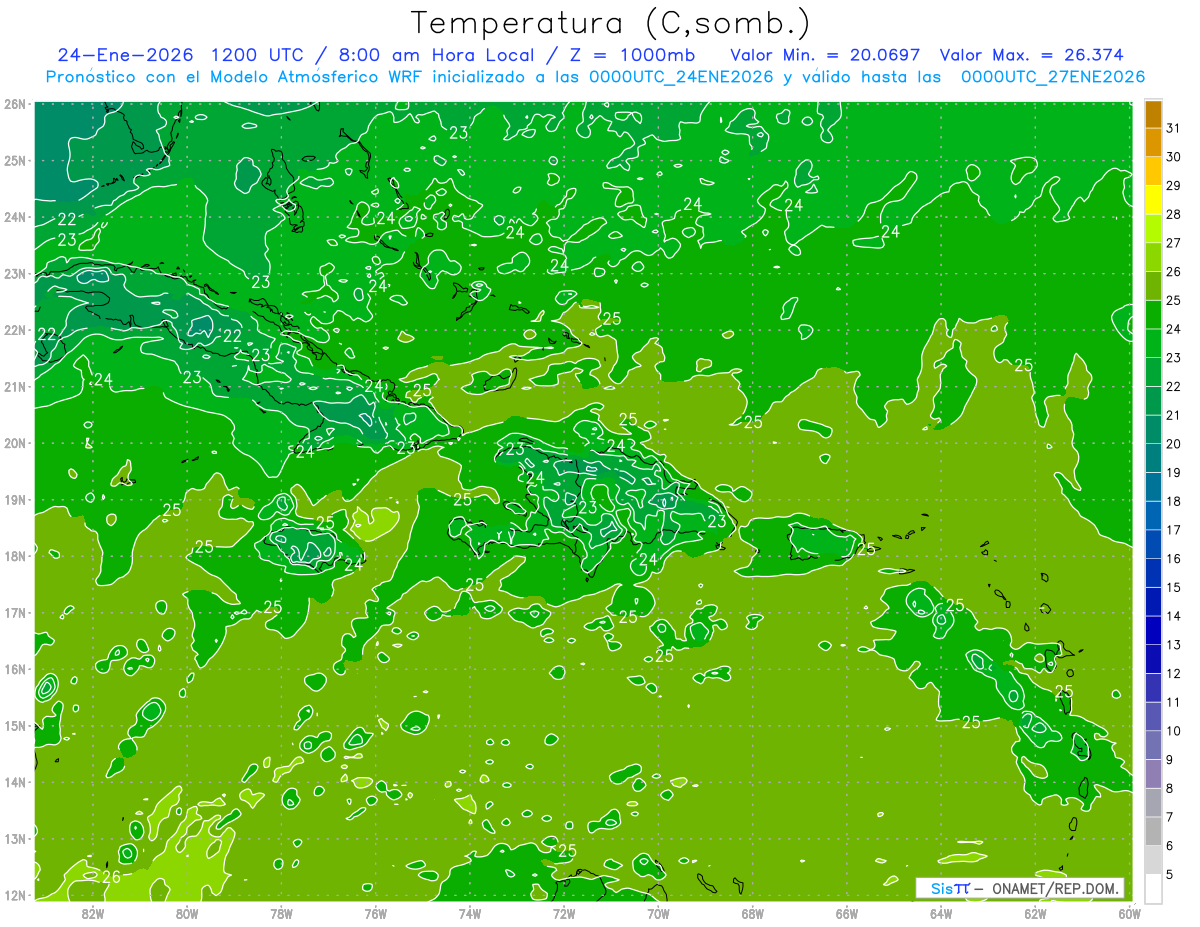1200x927 pixels.
Task: Click the lime swatch between 27 and 28
Action: (1153, 229)
